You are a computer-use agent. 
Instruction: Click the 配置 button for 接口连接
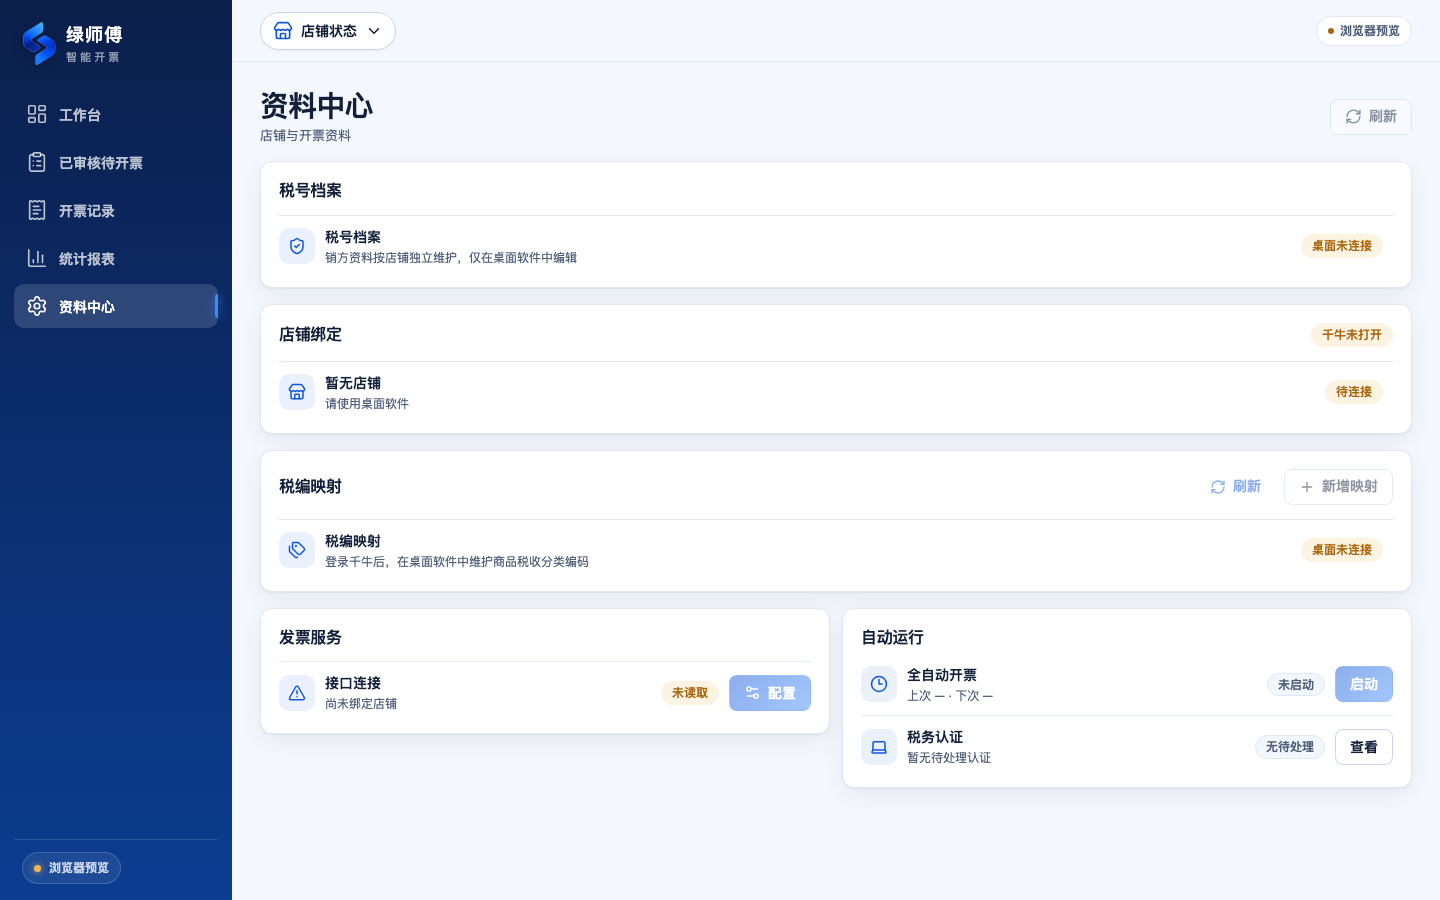click(x=770, y=693)
